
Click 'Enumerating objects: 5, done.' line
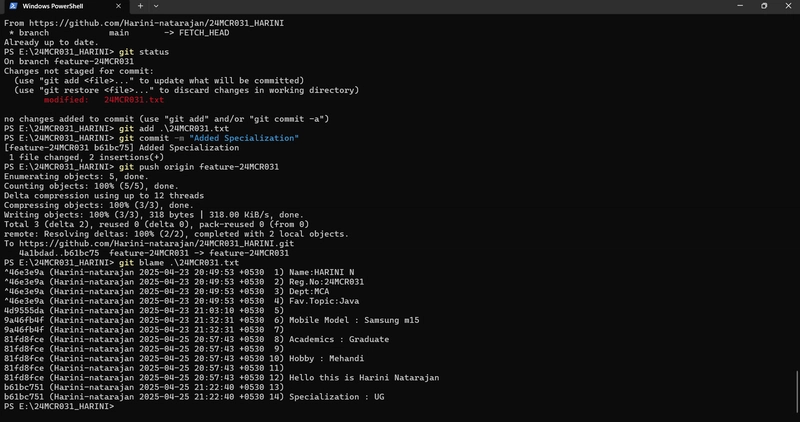click(x=77, y=177)
